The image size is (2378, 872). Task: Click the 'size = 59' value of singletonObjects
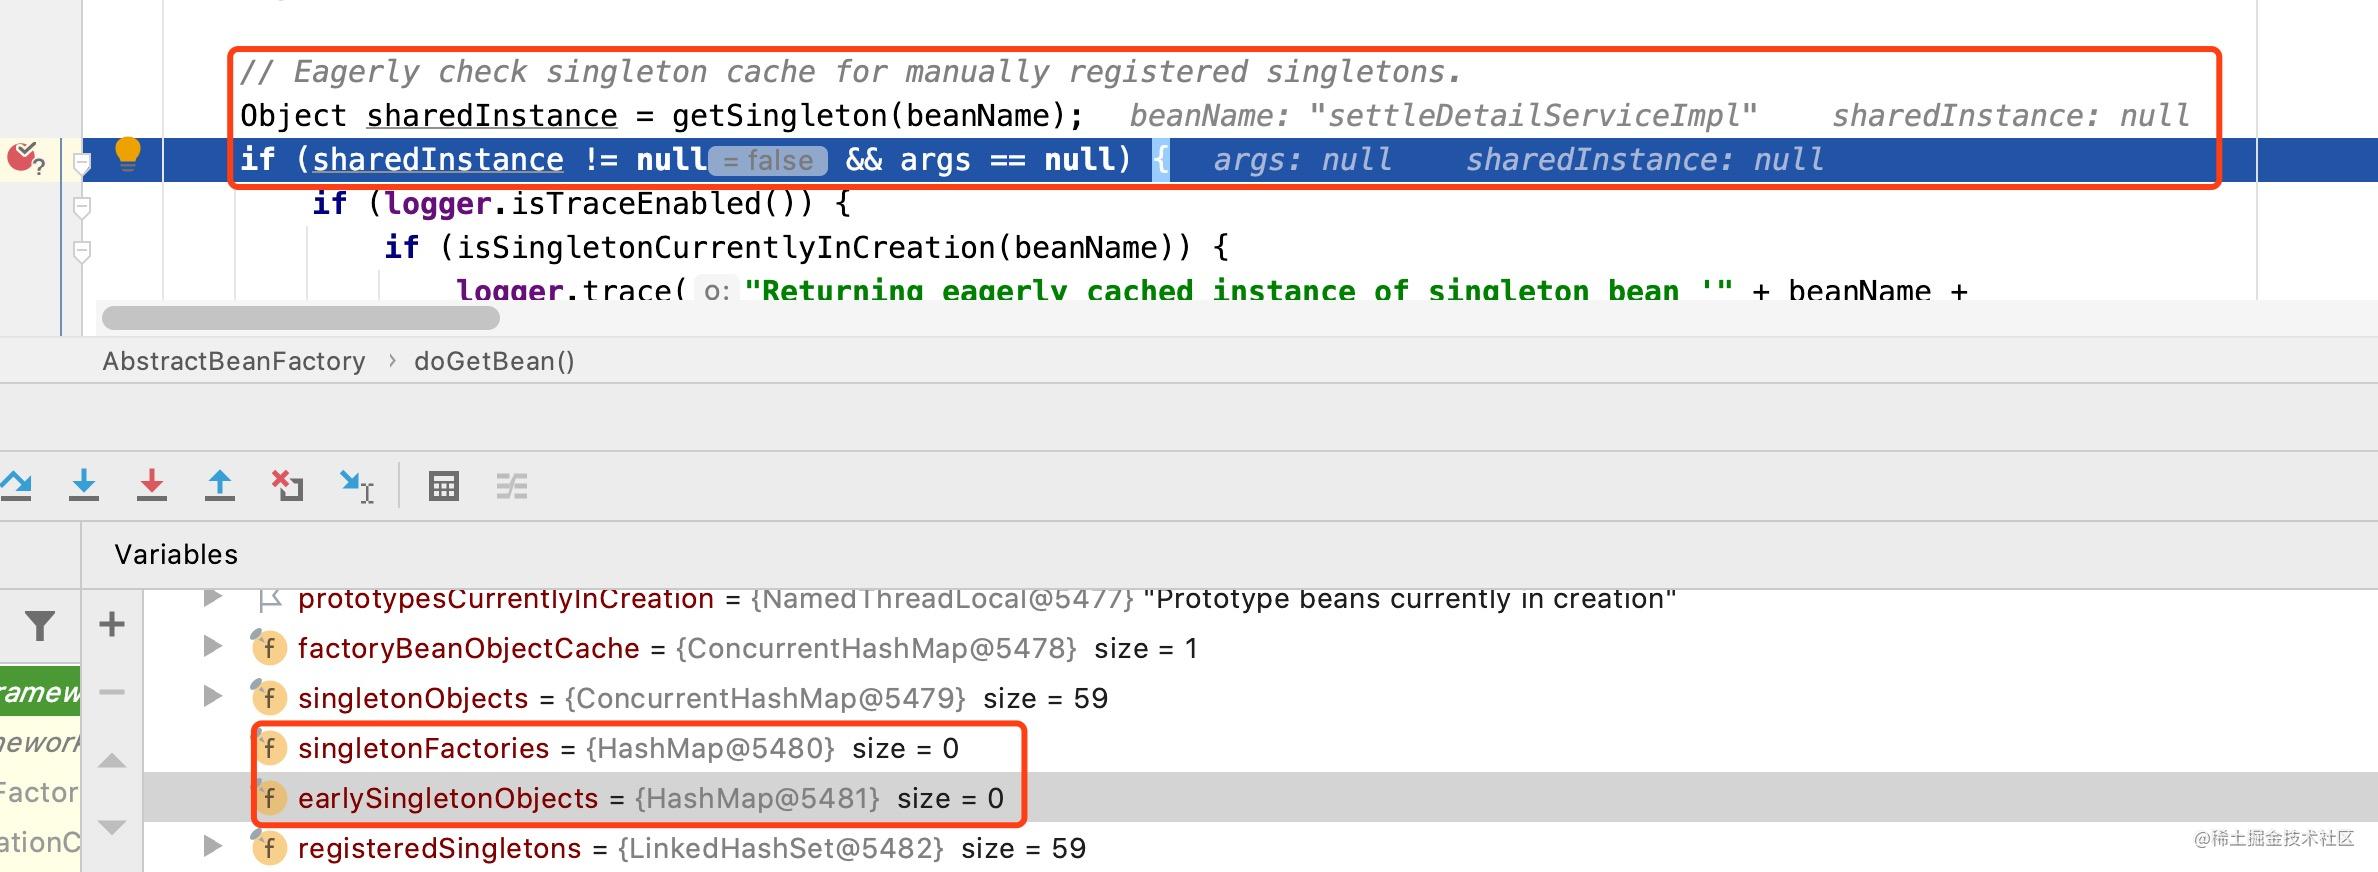coord(1045,698)
